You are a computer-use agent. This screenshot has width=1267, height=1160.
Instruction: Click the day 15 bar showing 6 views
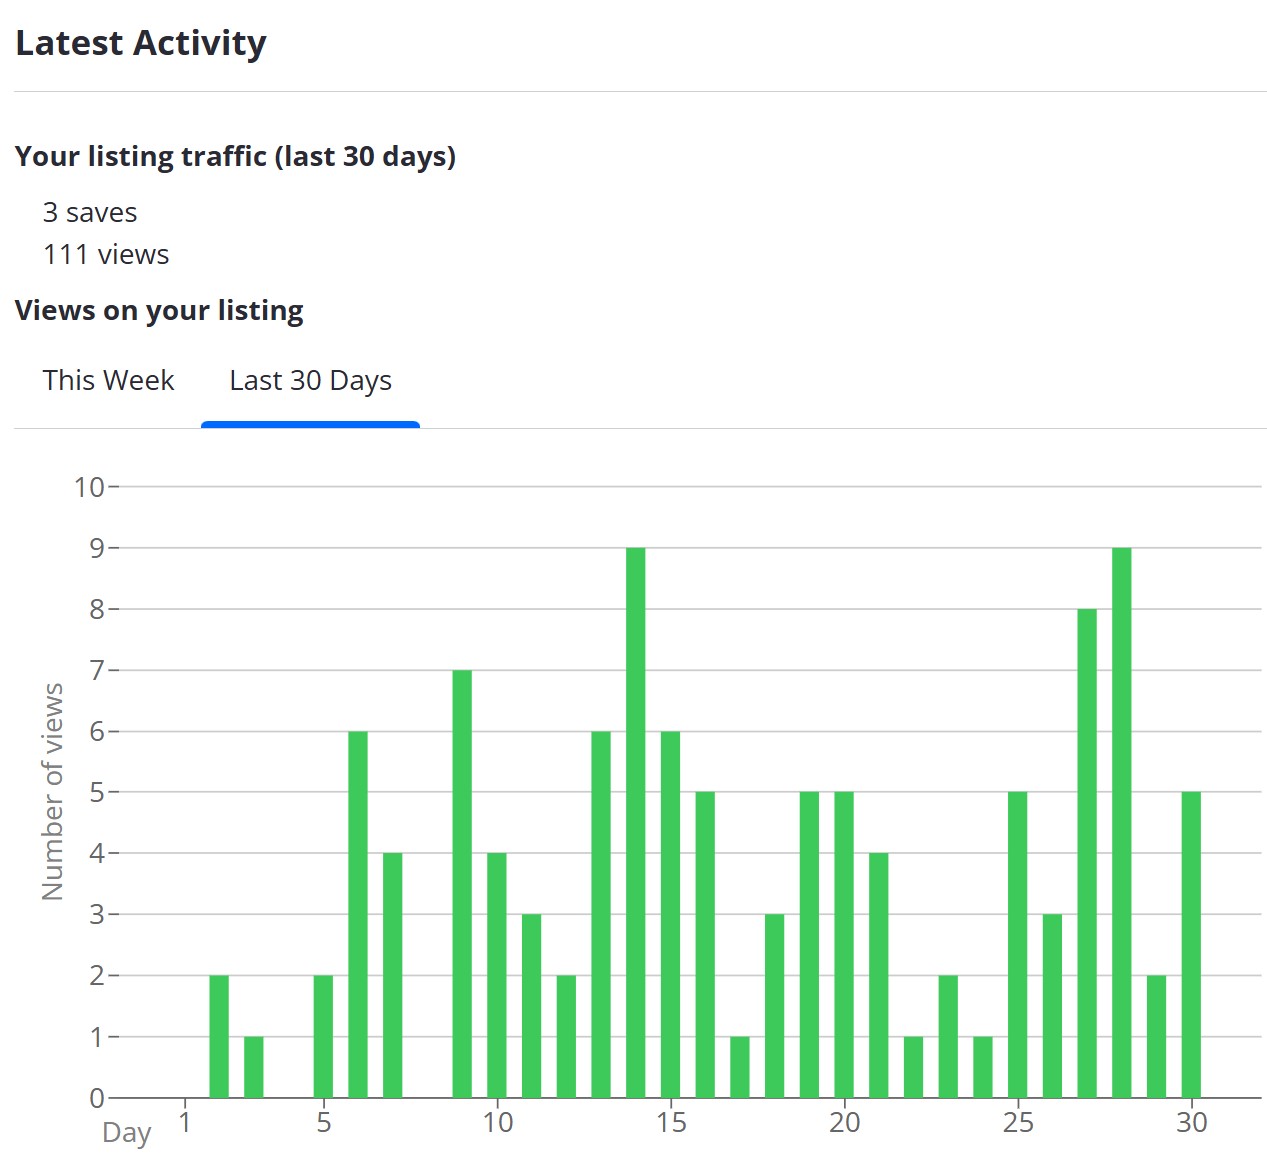pyautogui.click(x=670, y=915)
